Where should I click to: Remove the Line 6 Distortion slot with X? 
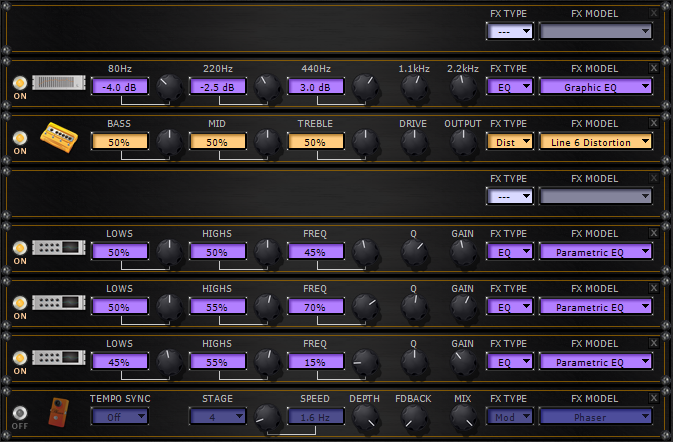click(654, 123)
